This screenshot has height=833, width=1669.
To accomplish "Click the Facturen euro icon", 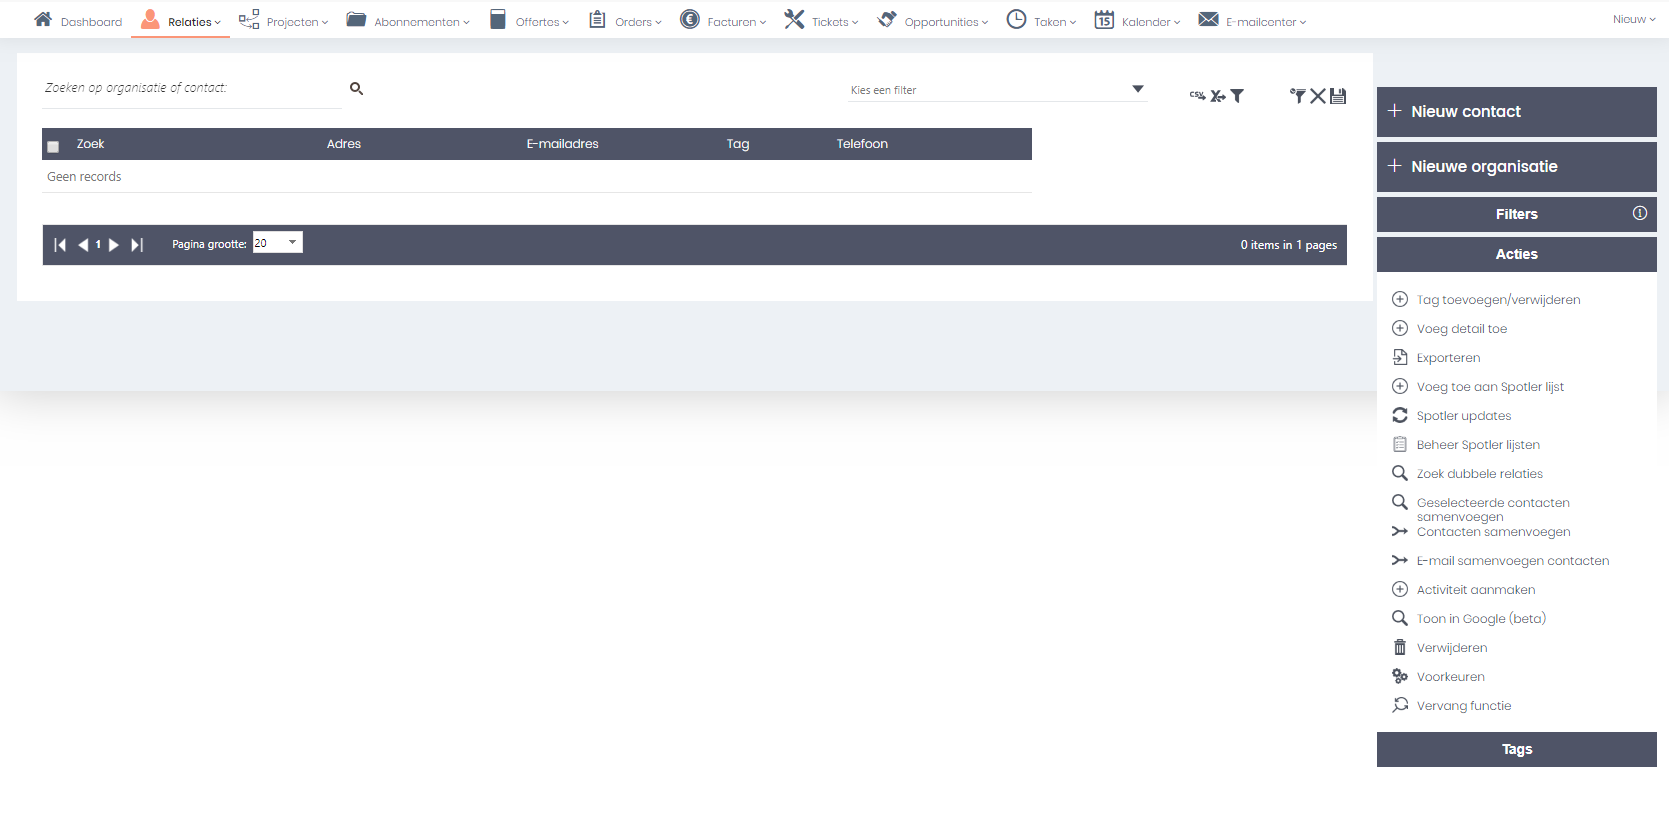I will coord(689,19).
